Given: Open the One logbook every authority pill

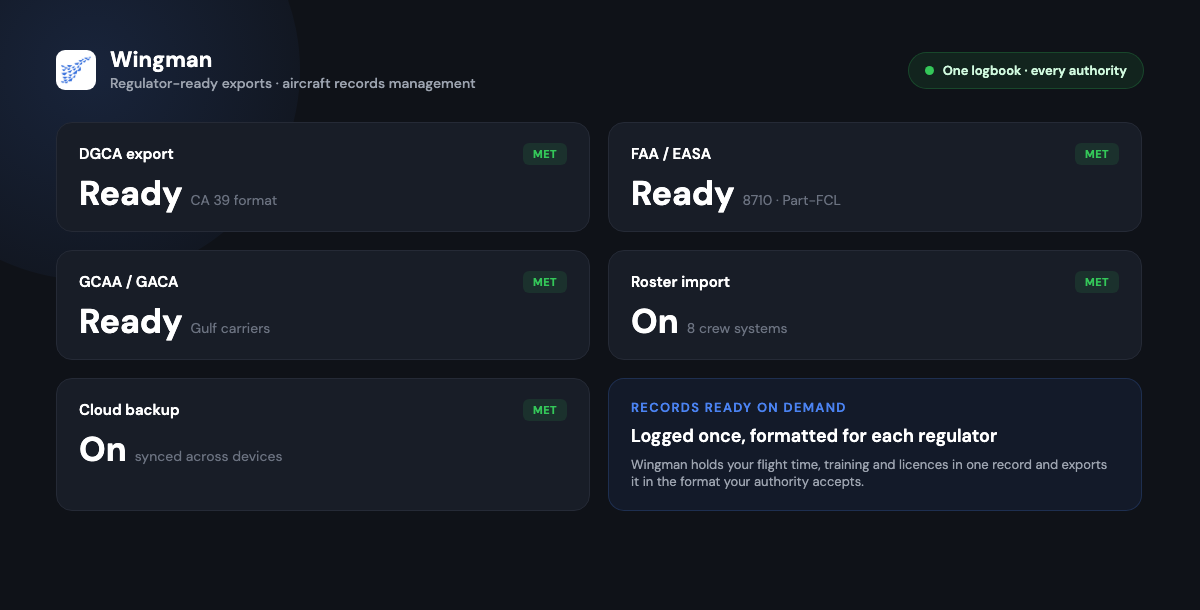Looking at the screenshot, I should pos(1025,71).
